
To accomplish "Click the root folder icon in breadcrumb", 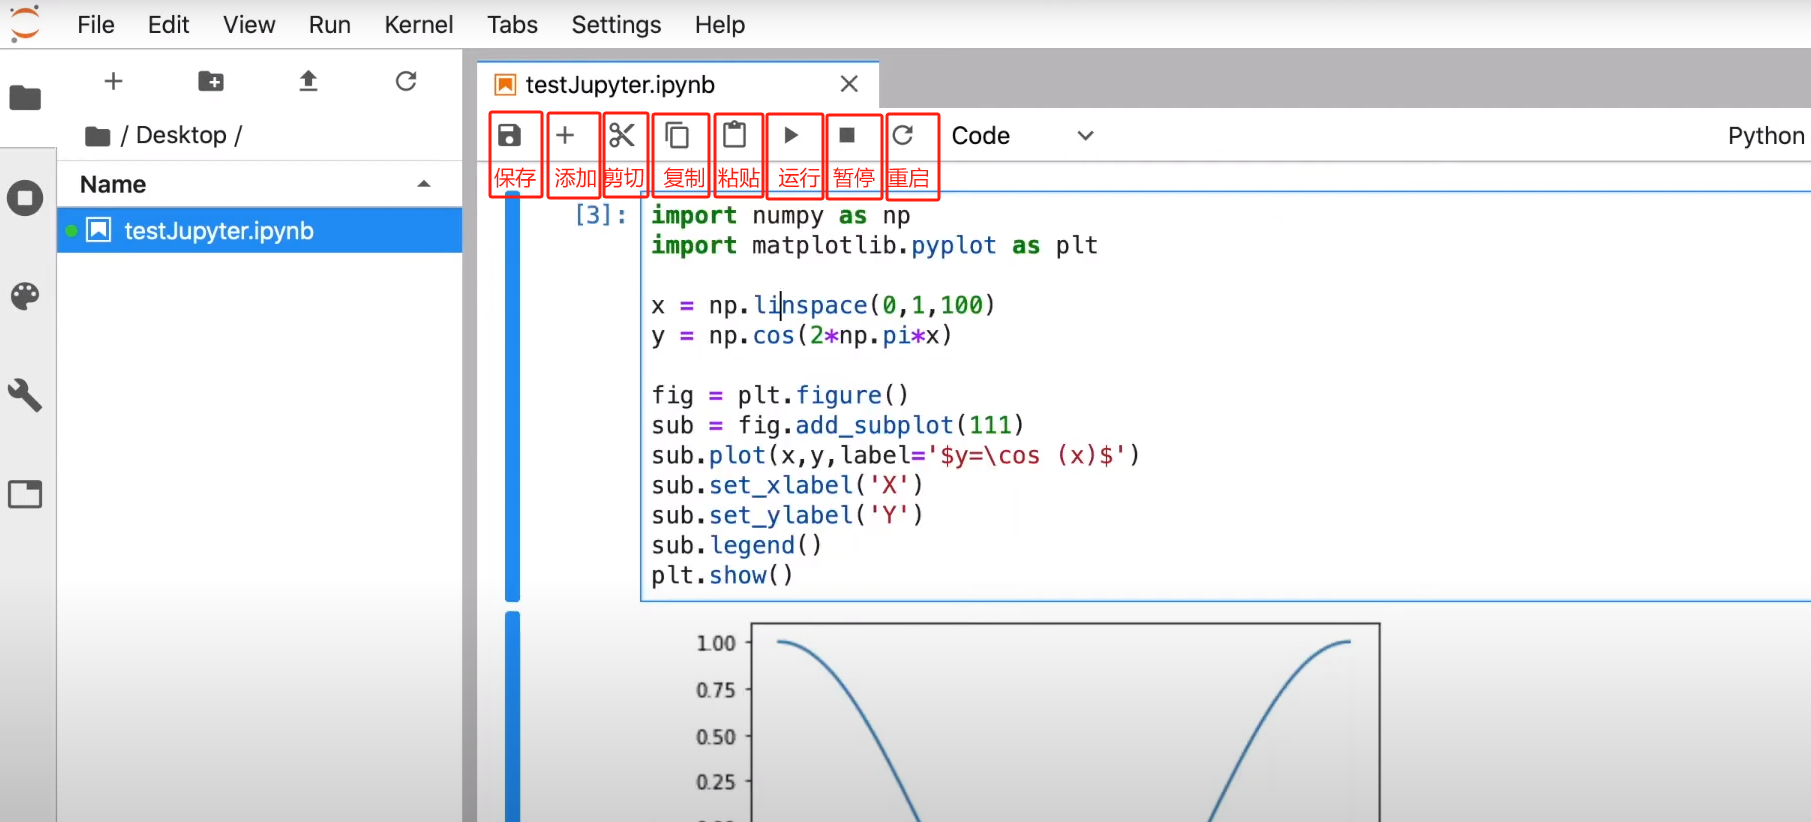I will (x=98, y=136).
